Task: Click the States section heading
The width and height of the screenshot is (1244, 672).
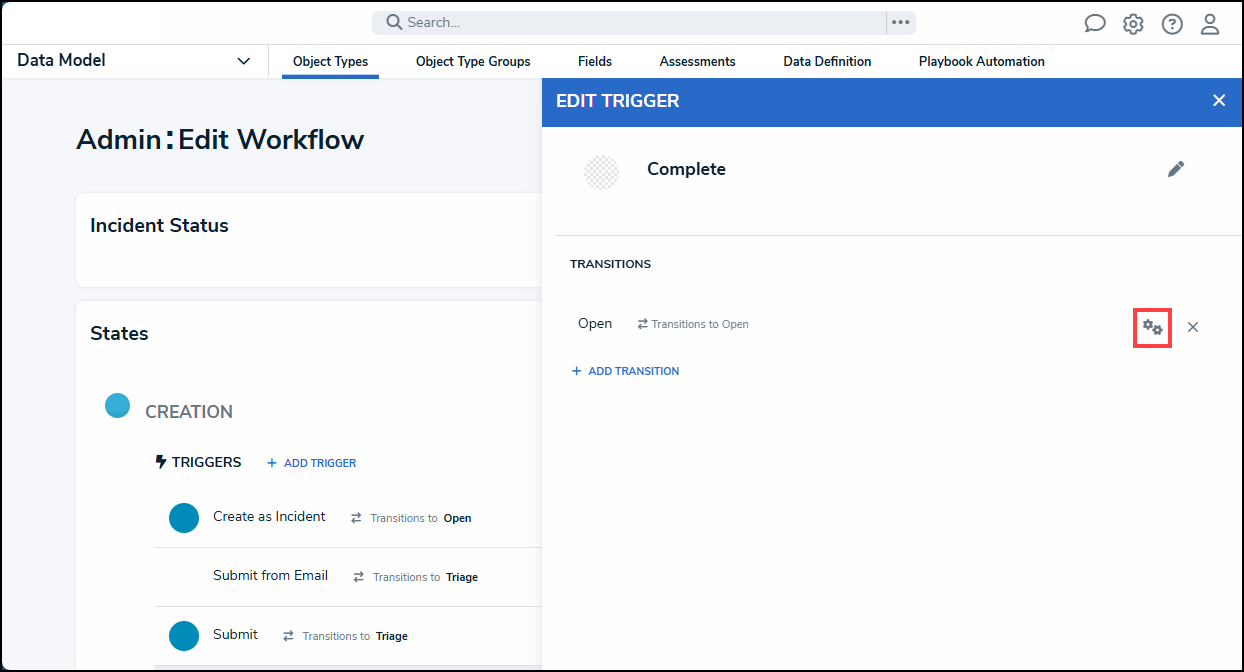Action: [x=119, y=333]
